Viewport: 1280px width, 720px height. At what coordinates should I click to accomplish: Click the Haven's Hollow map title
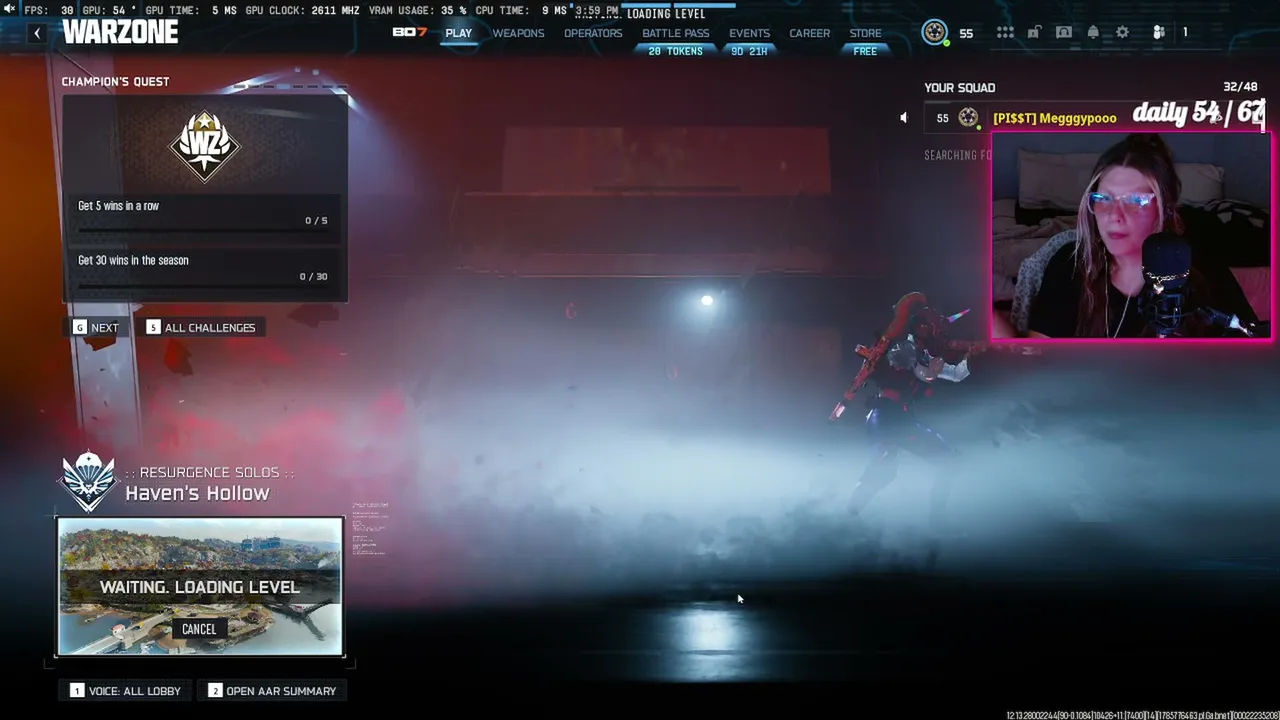pyautogui.click(x=197, y=493)
